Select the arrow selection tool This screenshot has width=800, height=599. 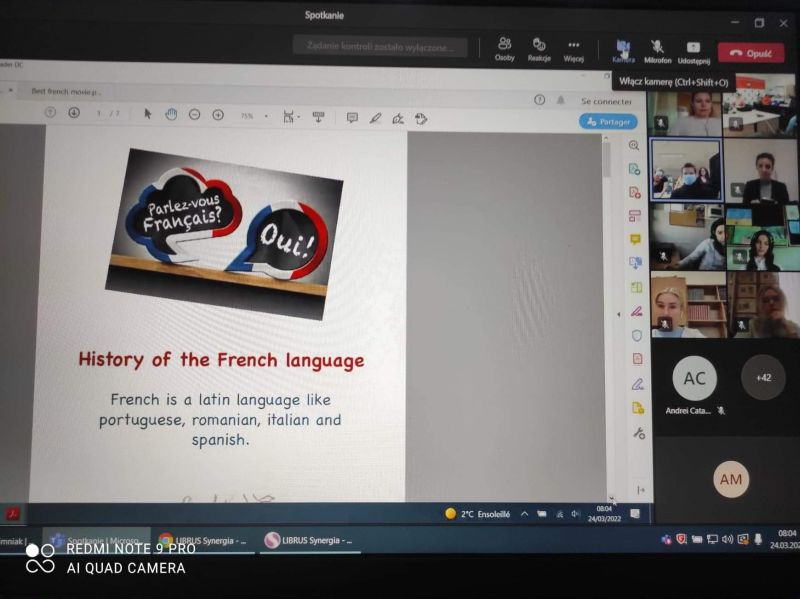[x=148, y=114]
